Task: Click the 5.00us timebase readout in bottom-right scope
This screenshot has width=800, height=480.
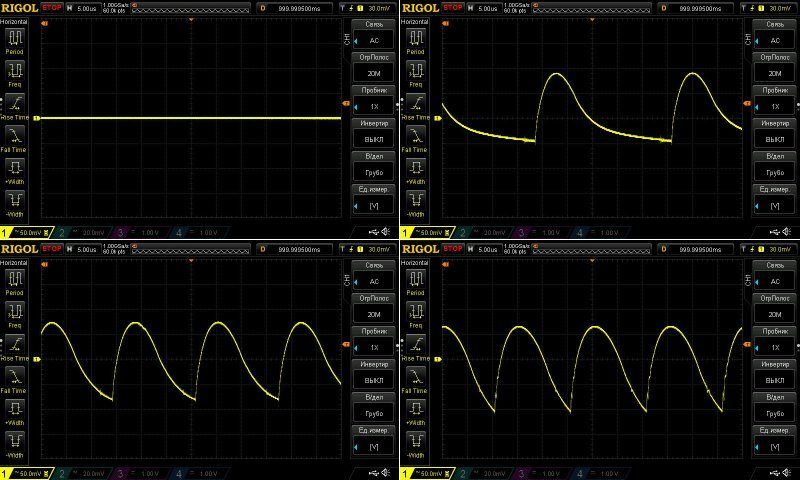Action: point(486,248)
